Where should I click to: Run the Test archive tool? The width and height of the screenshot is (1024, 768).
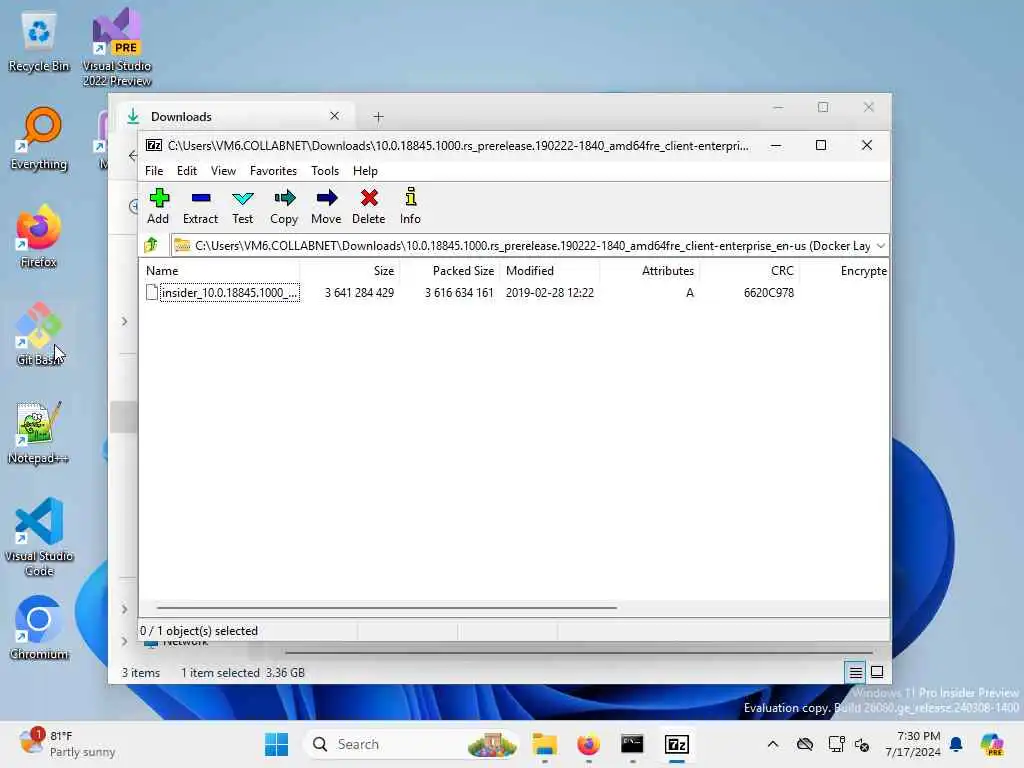tap(242, 206)
